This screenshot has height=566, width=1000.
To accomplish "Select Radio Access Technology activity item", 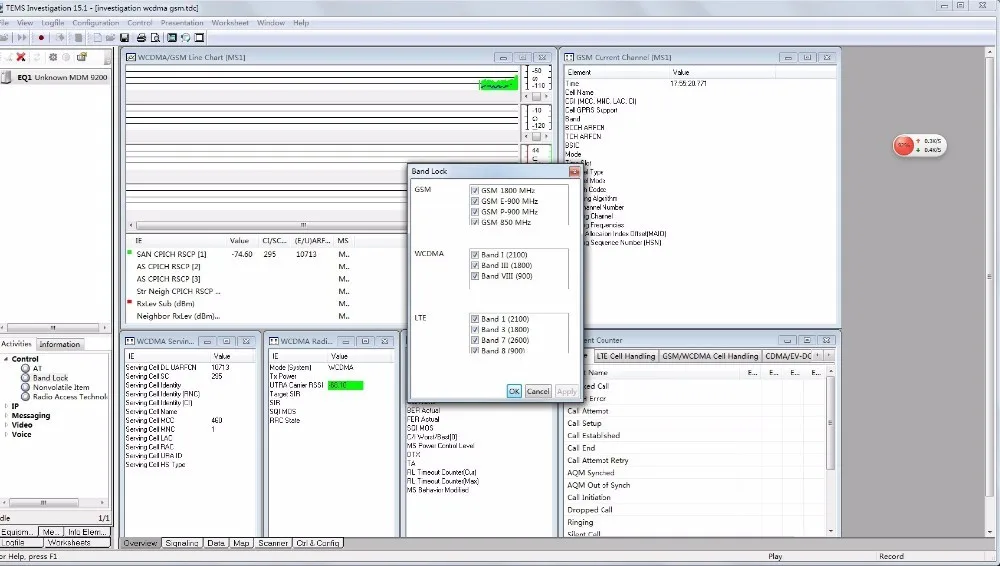I will pyautogui.click(x=70, y=396).
